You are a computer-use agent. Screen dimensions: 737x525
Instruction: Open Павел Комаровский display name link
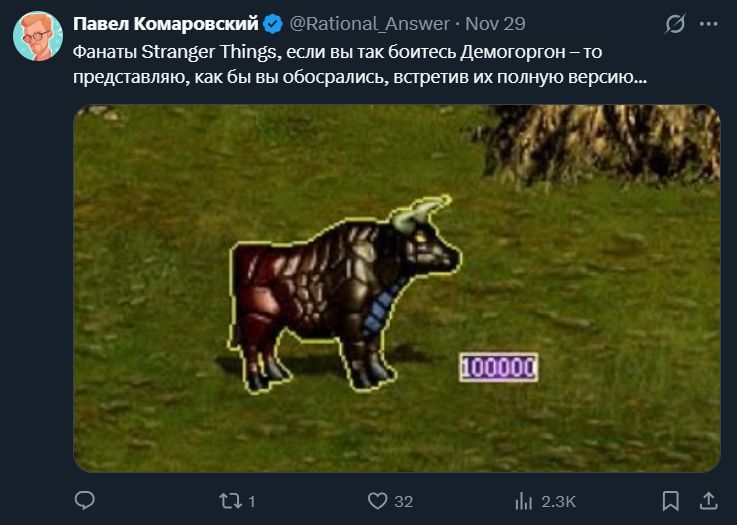click(x=166, y=24)
